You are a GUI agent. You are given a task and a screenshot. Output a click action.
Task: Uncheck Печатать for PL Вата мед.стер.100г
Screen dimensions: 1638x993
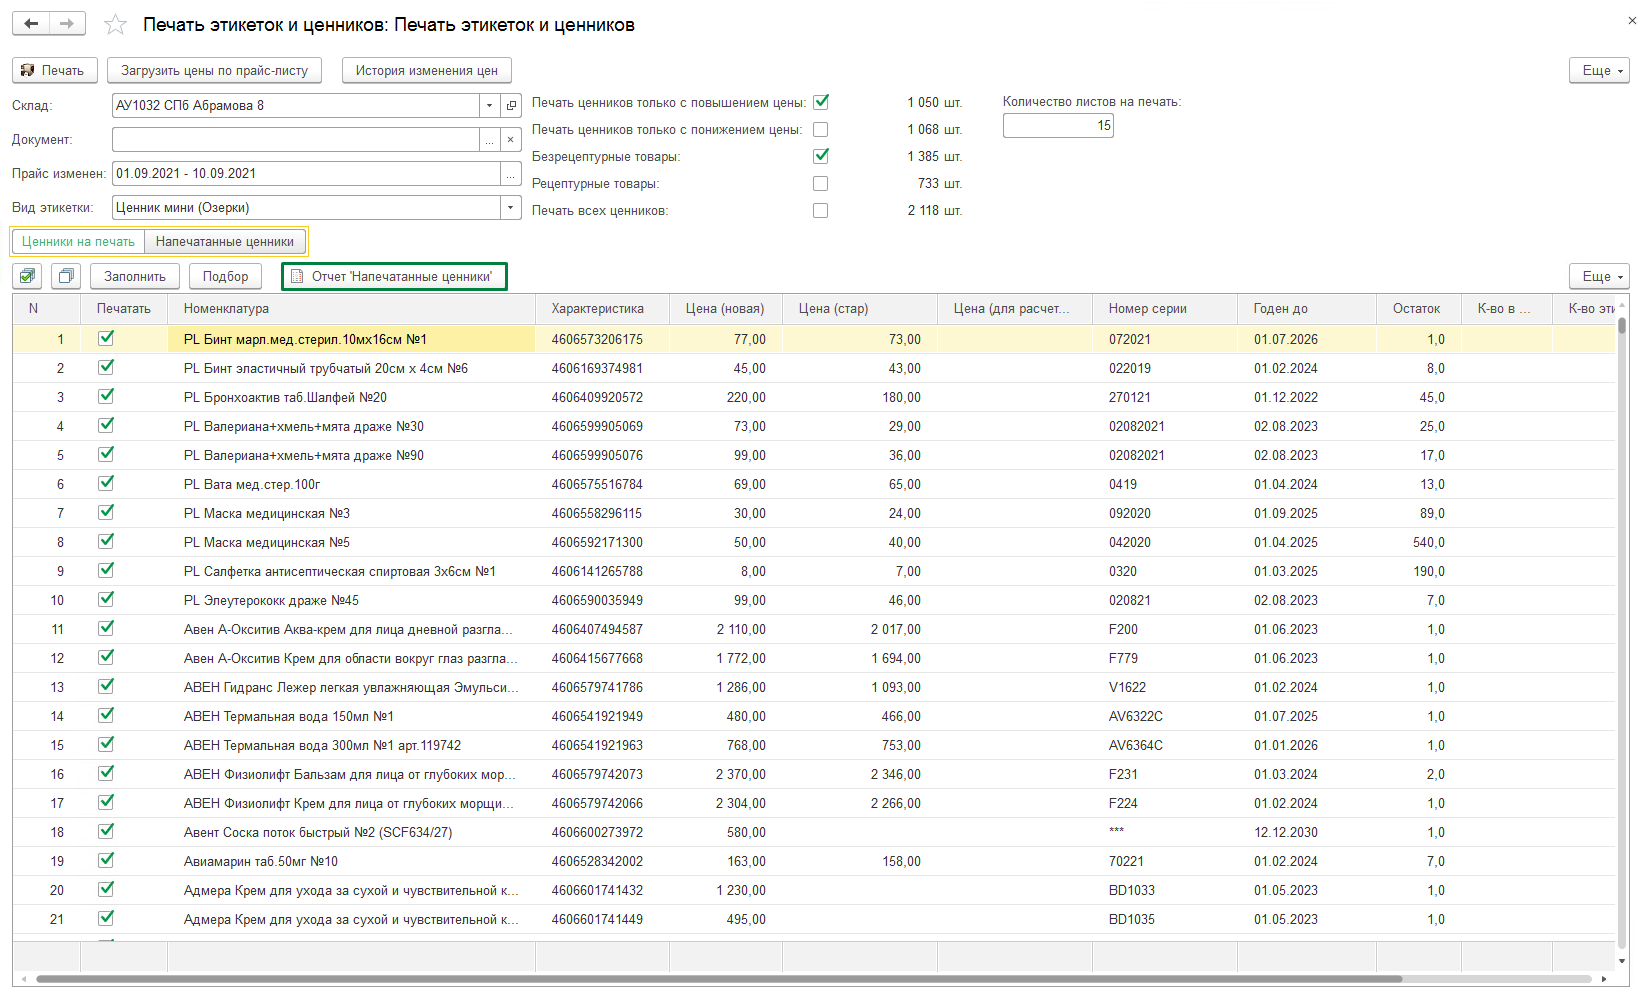[x=106, y=484]
